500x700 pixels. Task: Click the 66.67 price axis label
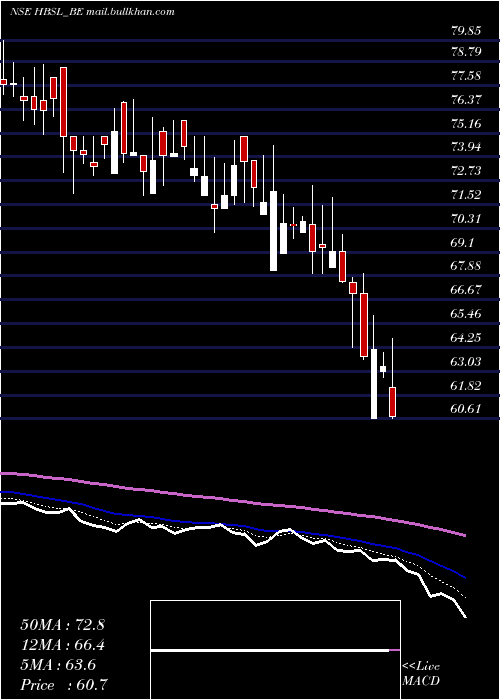(x=466, y=289)
